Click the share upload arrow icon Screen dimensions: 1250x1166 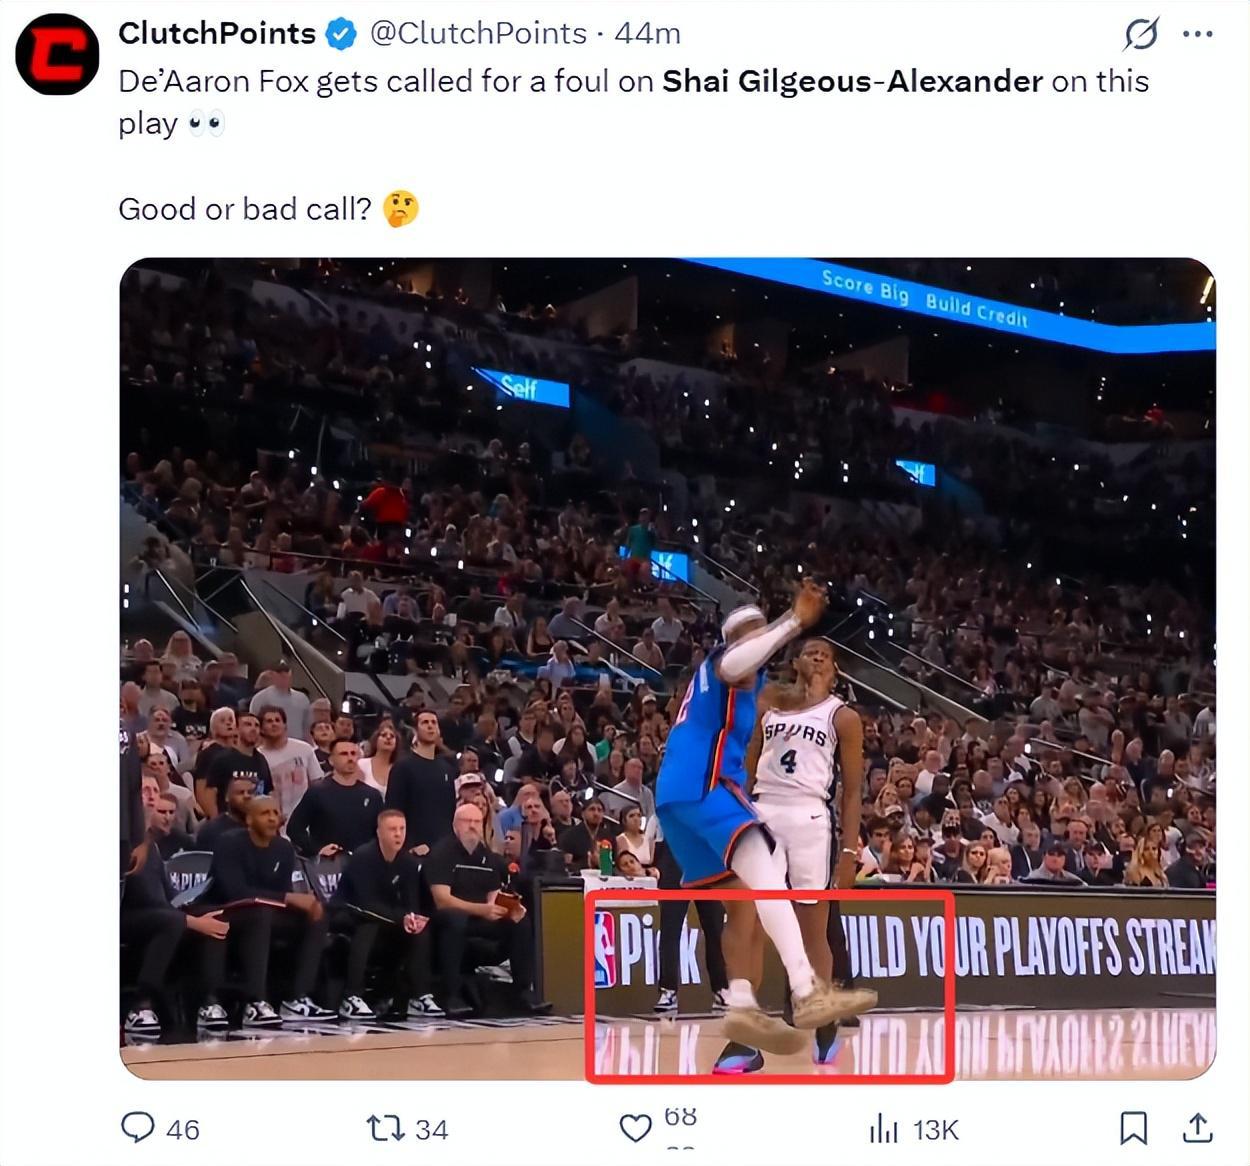[x=1197, y=1127]
